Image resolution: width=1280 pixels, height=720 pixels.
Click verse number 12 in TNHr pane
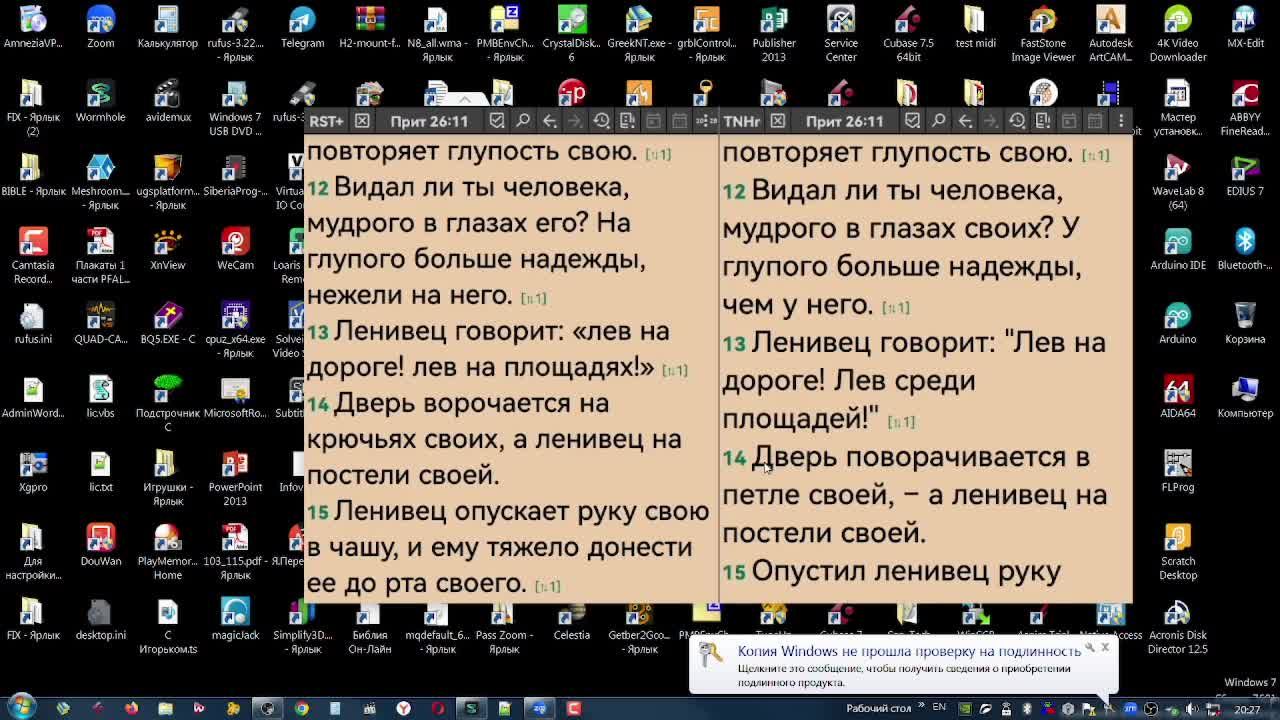click(734, 191)
